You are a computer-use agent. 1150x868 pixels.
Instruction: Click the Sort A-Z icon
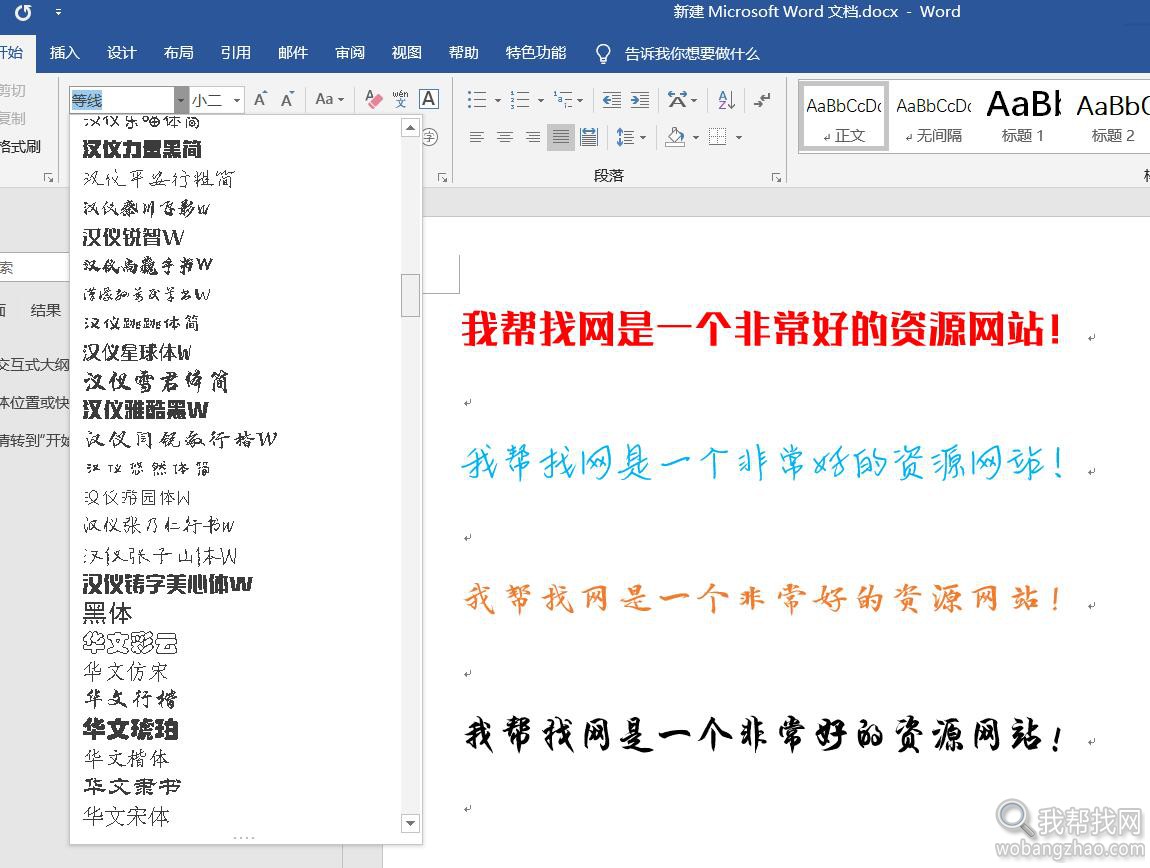(x=726, y=100)
